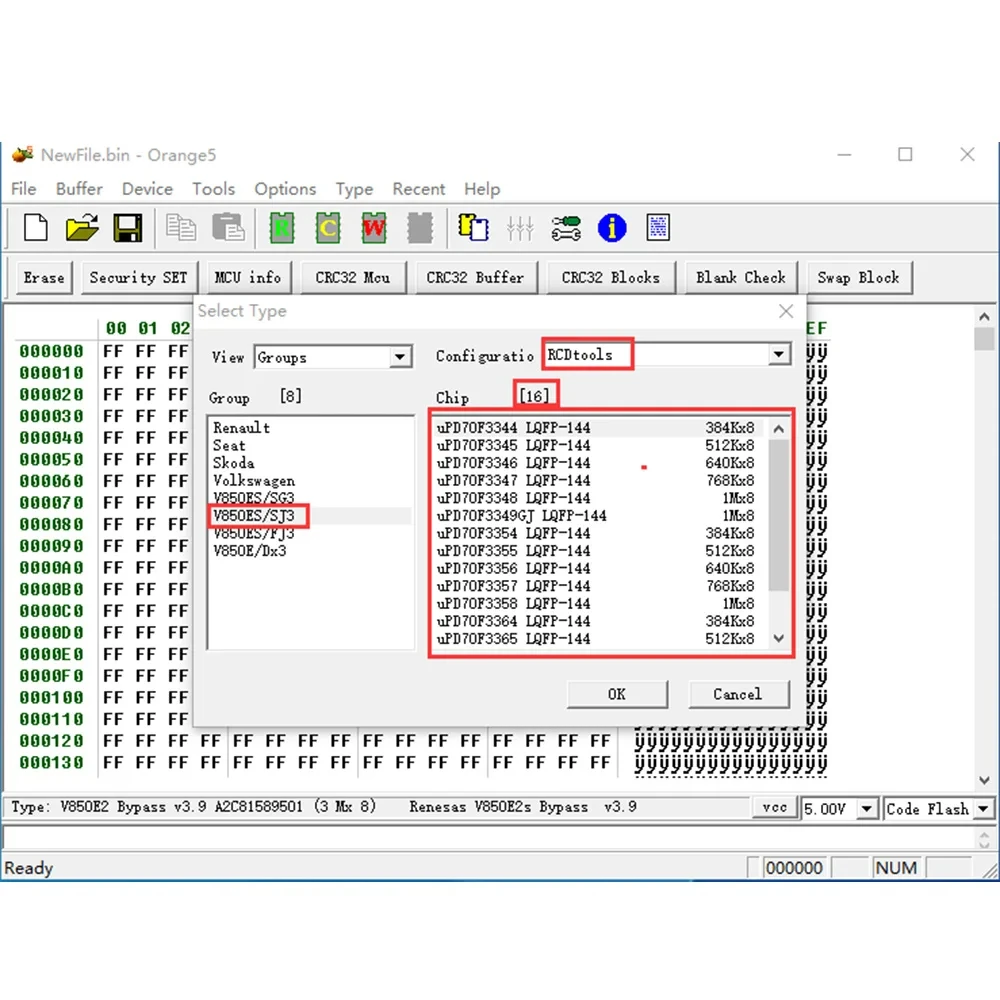The height and width of the screenshot is (1000, 1000).
Task: Click the Swap Block button
Action: click(859, 277)
